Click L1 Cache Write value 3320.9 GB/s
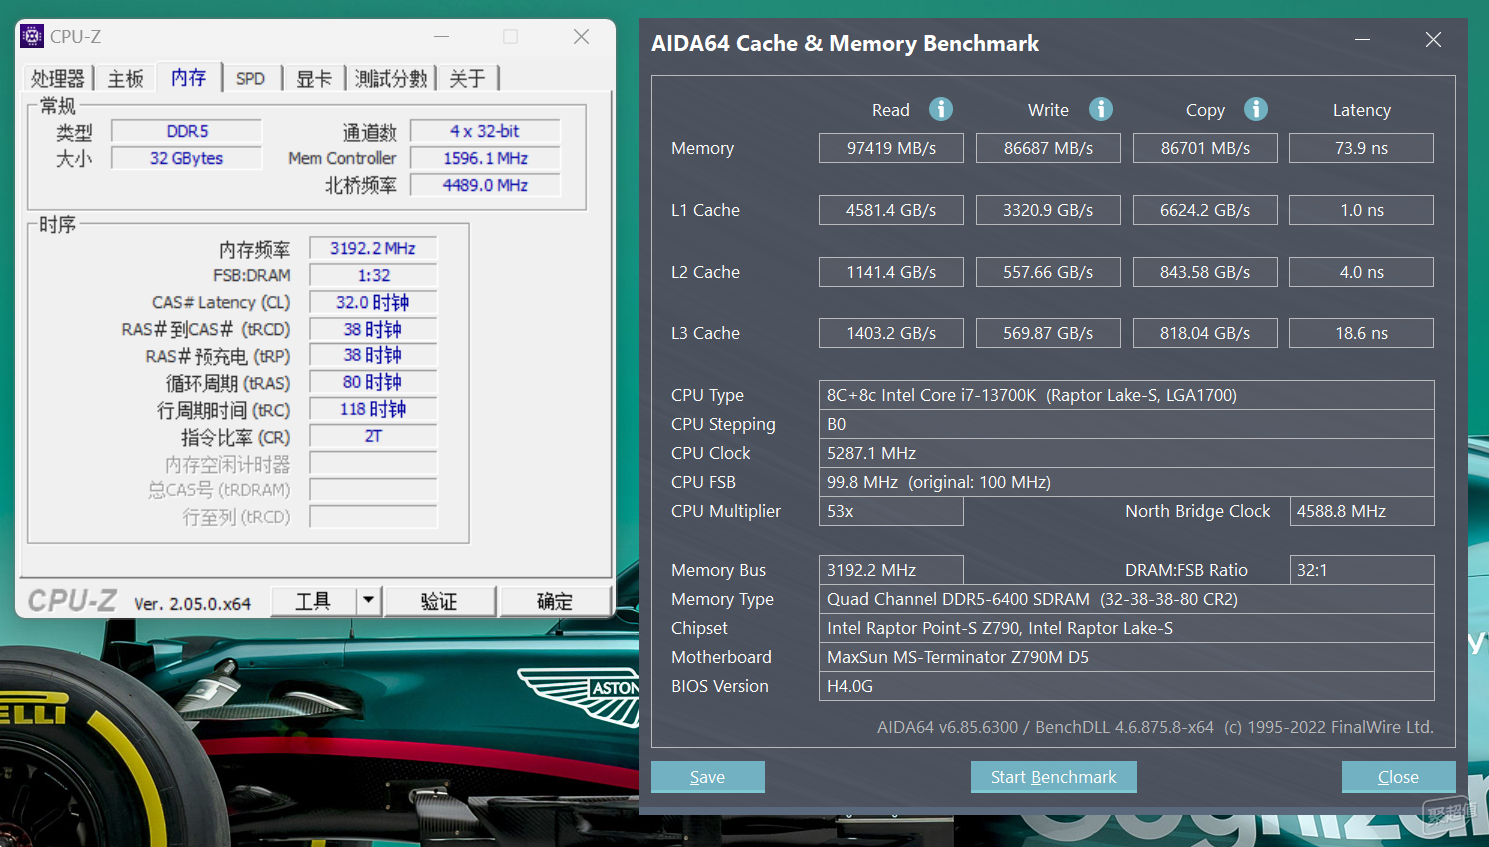This screenshot has width=1489, height=847. click(1048, 210)
